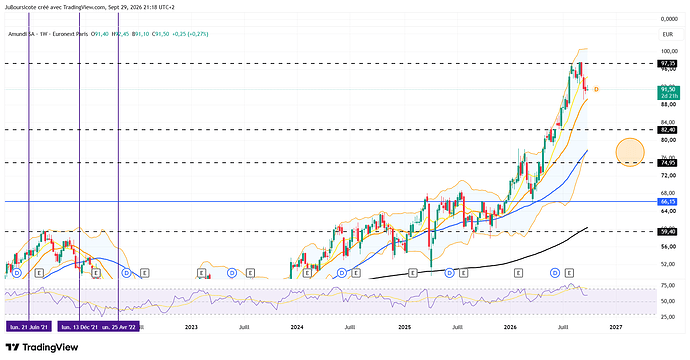Click the D marker right of 25 Avr '22 line
Viewport: 690px width, 360px height.
[x=126, y=273]
